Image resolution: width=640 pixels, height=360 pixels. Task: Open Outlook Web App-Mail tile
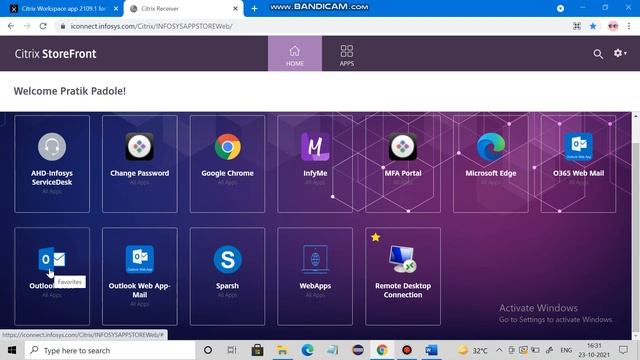tap(140, 276)
